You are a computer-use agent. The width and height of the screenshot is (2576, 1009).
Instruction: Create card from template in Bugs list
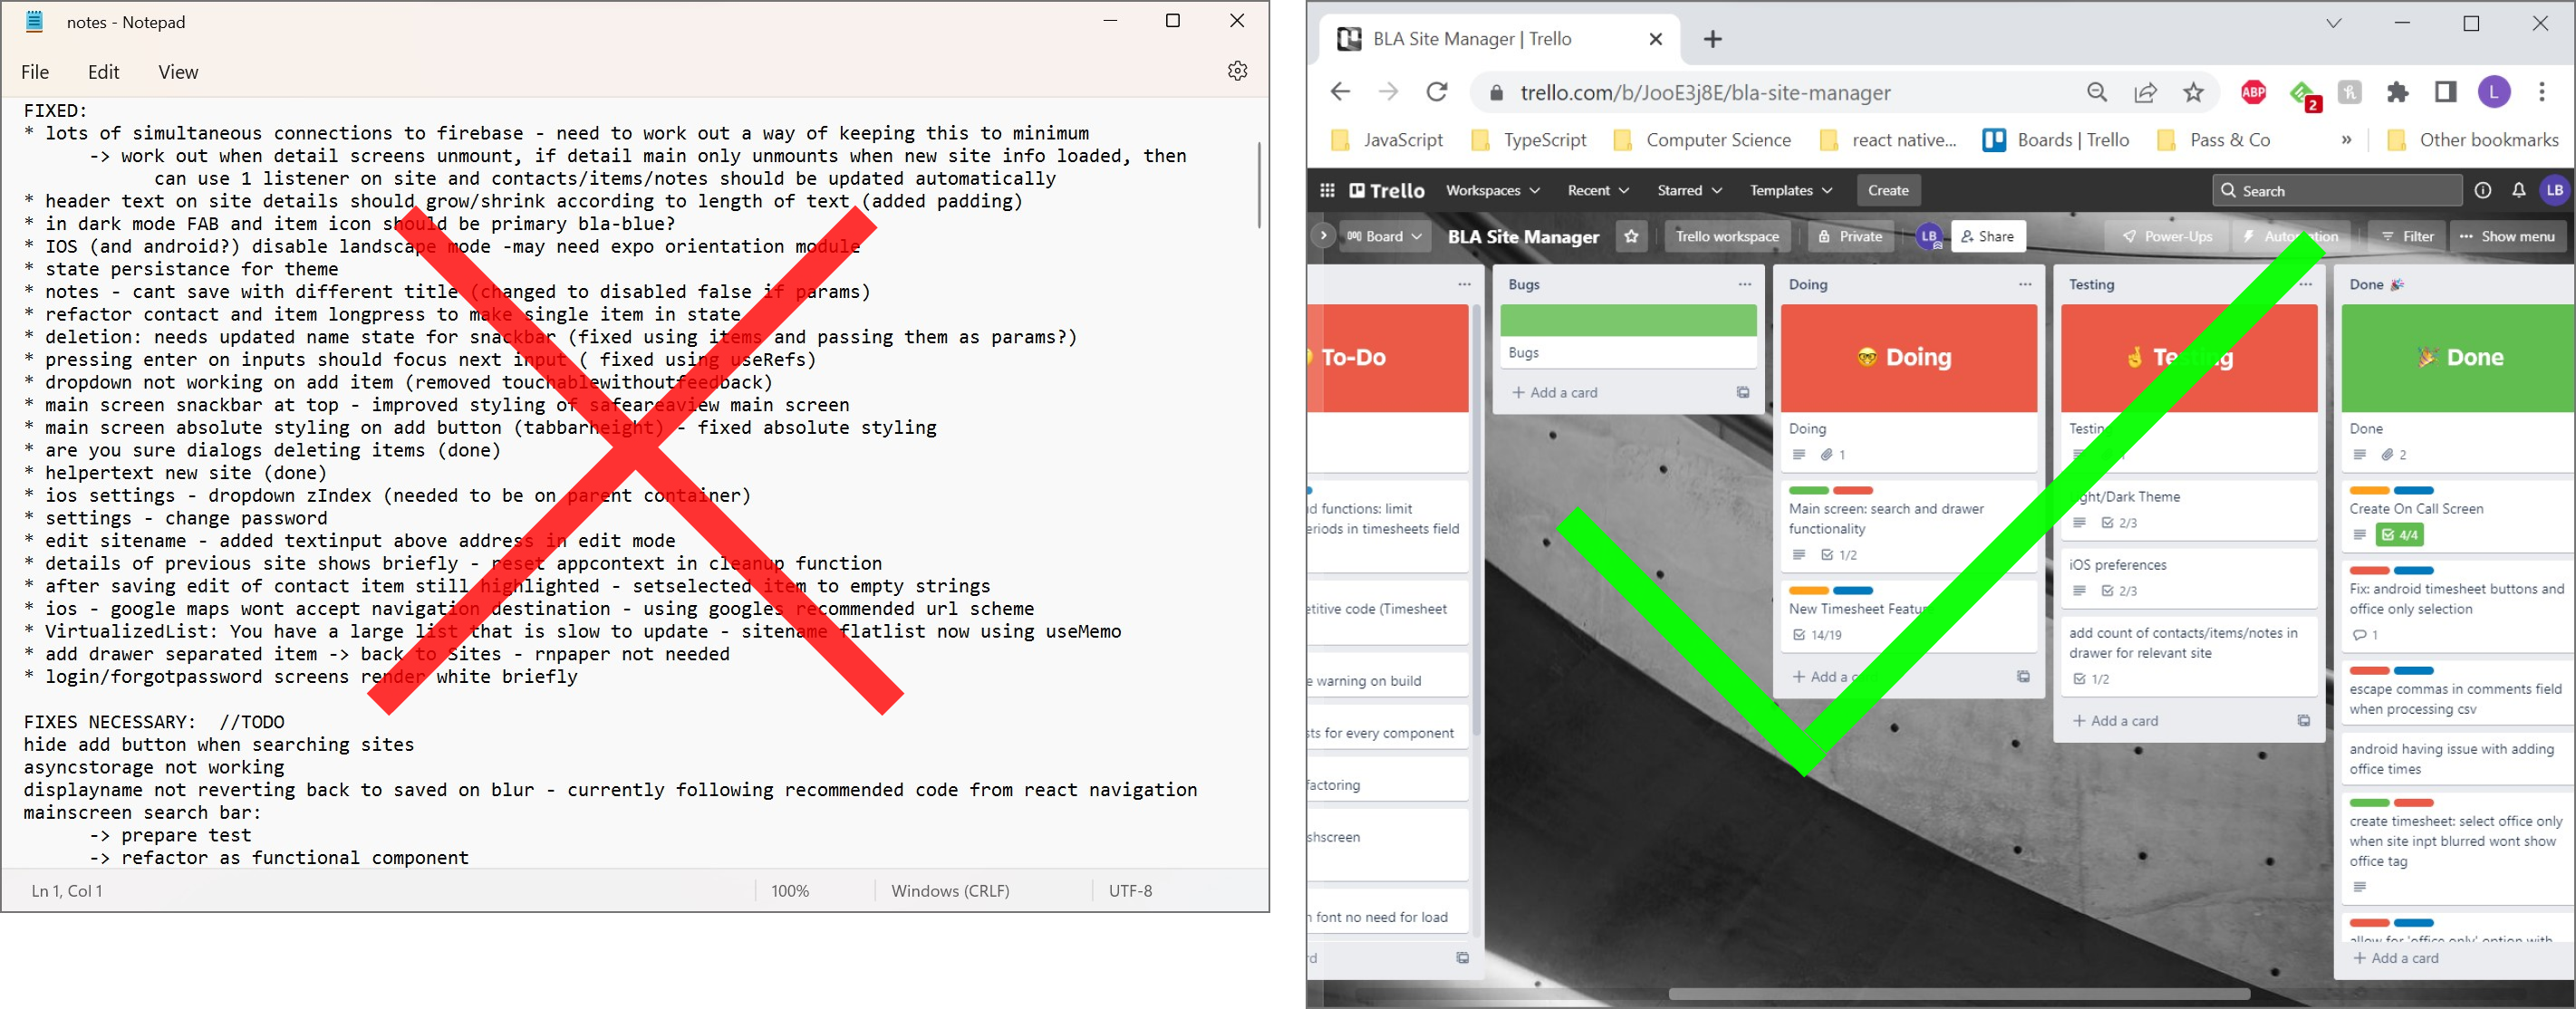pos(1743,392)
